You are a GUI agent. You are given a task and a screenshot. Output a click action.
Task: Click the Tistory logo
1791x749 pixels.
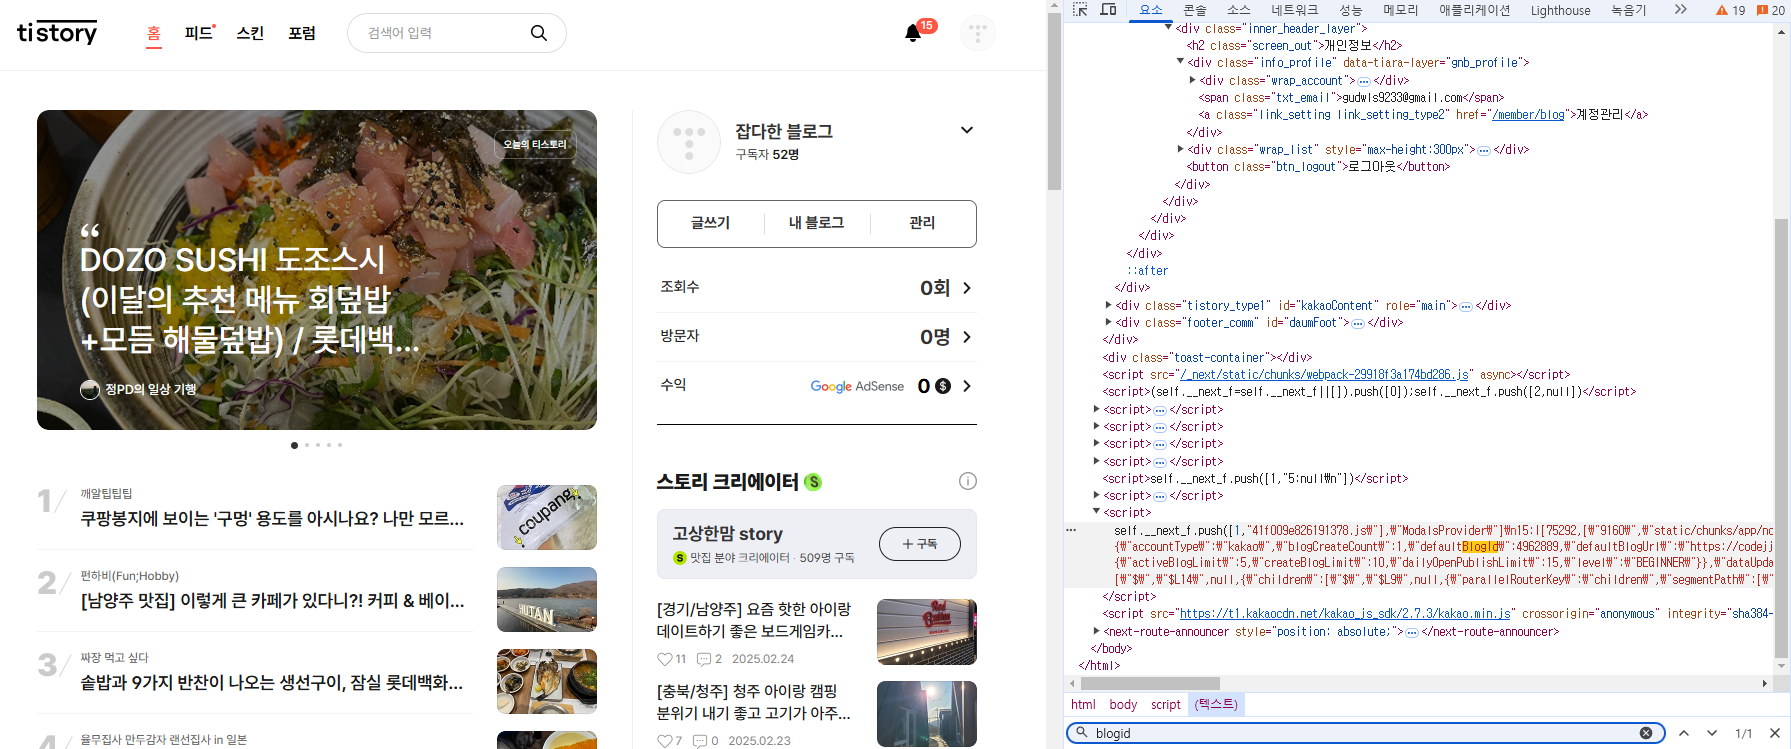pos(57,33)
